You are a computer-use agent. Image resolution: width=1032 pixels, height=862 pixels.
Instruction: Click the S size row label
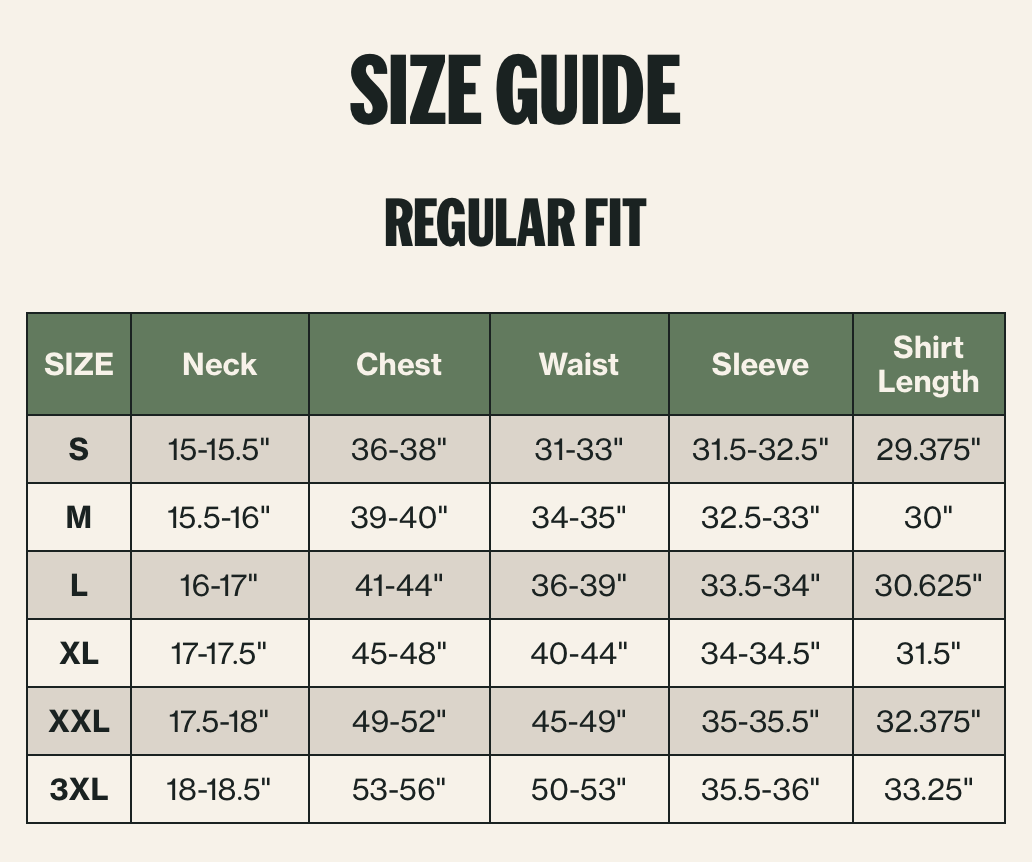tap(79, 449)
